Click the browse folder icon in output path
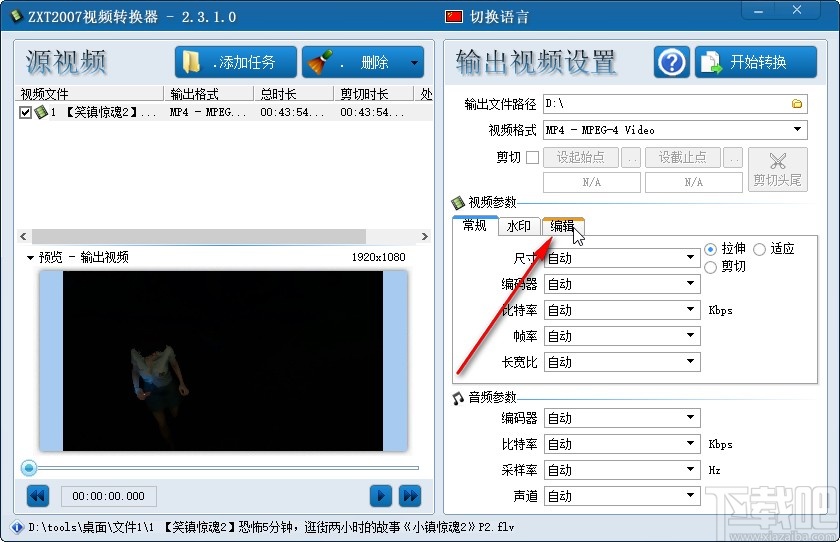The image size is (840, 542). [x=797, y=104]
